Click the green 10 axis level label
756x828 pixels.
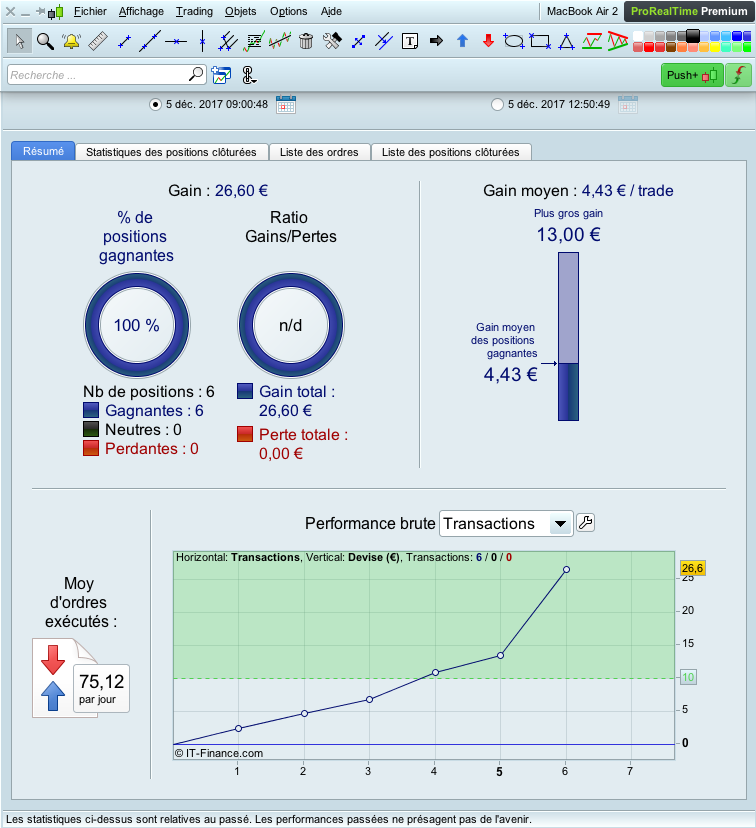click(688, 677)
